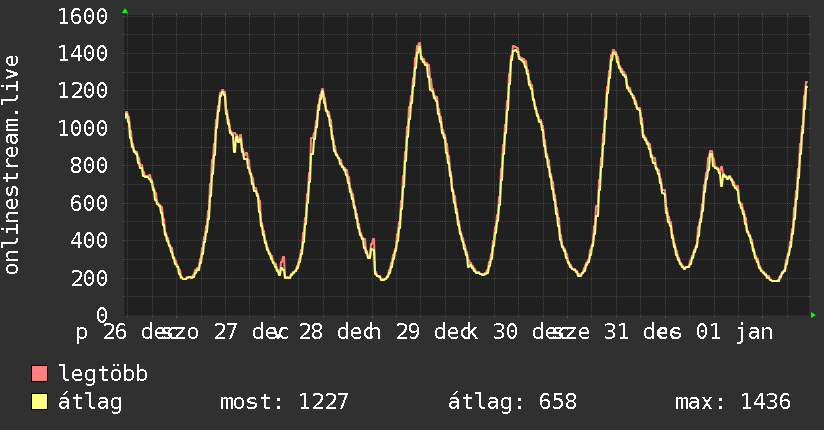
Task: Click the átlag: 658 statistic
Action: pyautogui.click(x=512, y=402)
